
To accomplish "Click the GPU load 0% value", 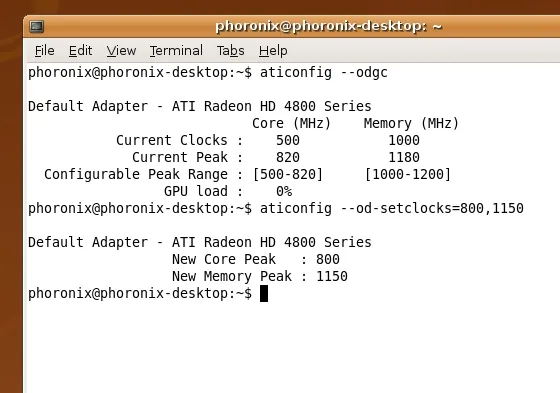I will [284, 191].
